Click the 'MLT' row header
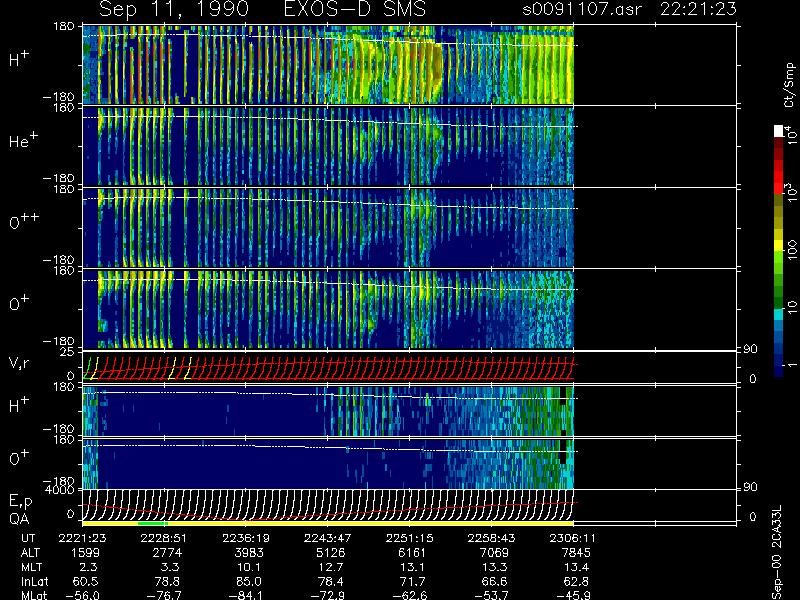 pos(31,567)
